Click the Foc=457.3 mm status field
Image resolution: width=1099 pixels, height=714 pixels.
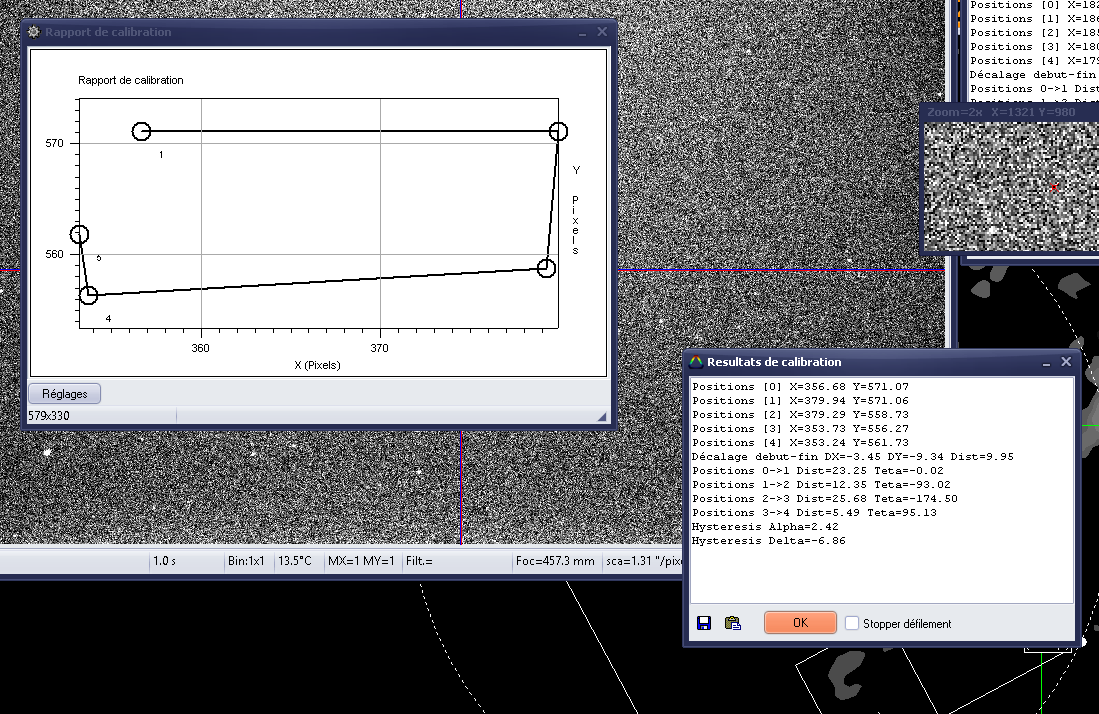pyautogui.click(x=557, y=562)
